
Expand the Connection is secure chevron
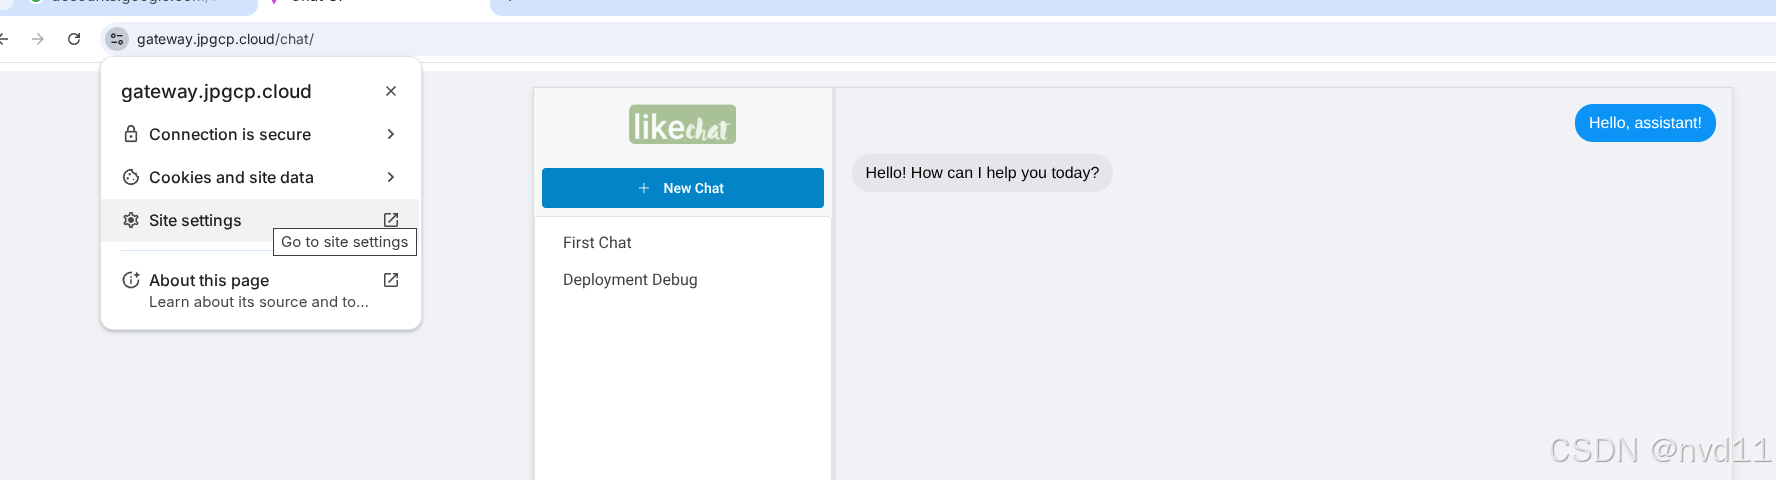click(391, 134)
